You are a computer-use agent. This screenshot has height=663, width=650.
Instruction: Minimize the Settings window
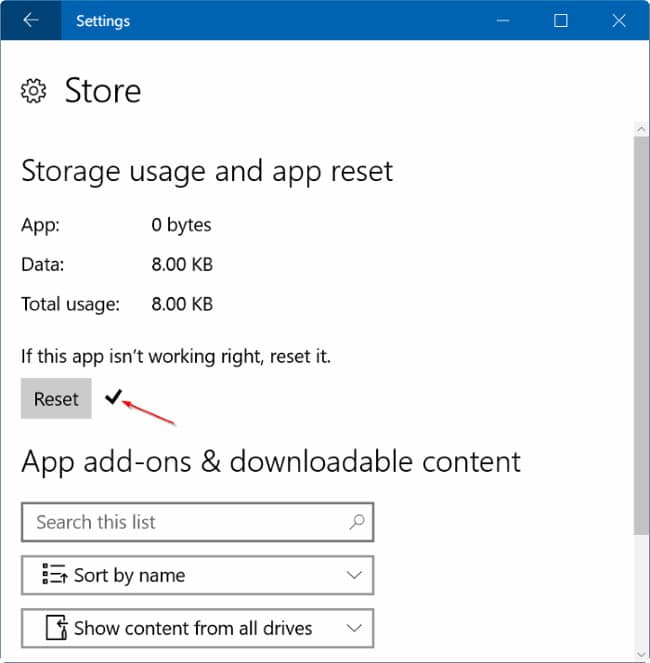(503, 20)
